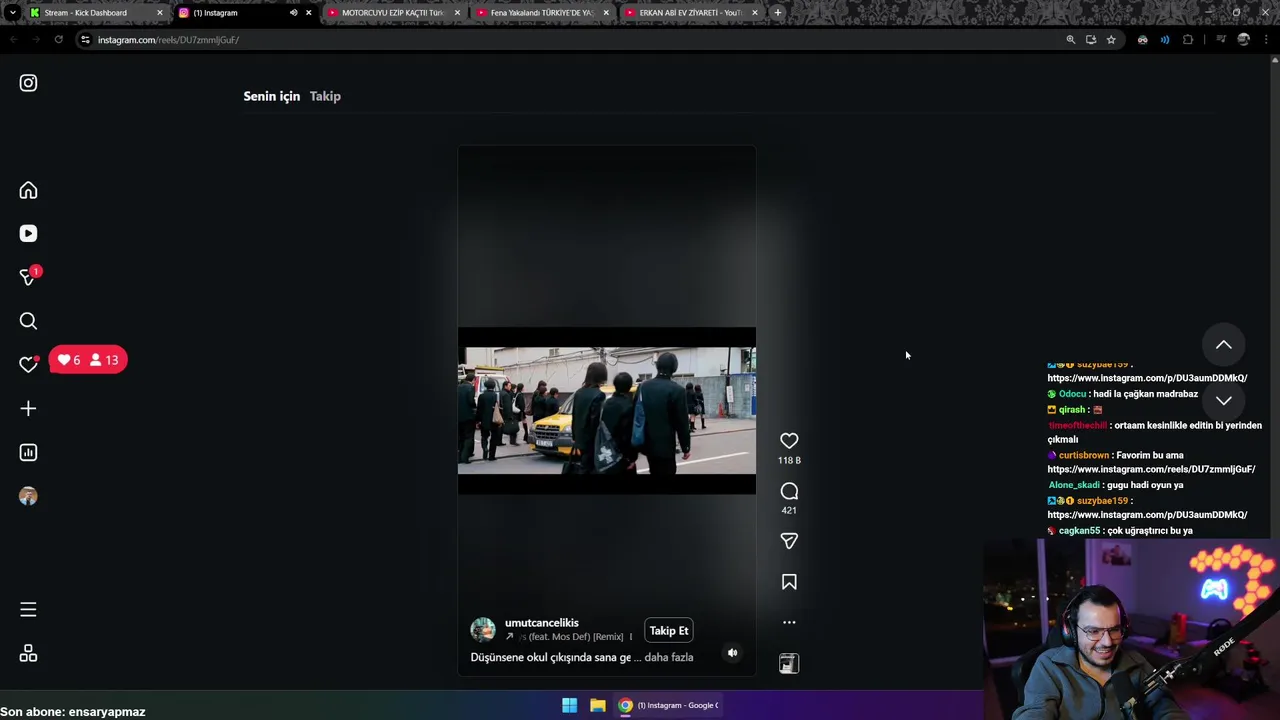Pause the playing reel video
Screen dimensions: 1280x720
click(607, 410)
